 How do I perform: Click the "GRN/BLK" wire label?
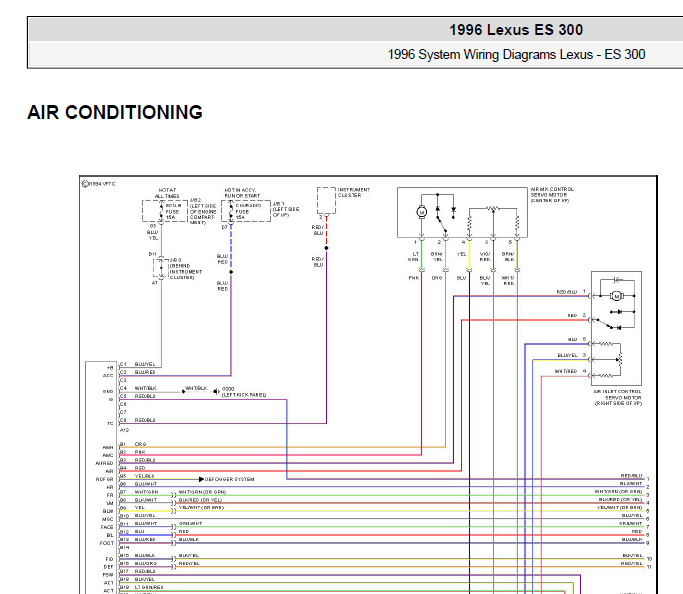click(508, 256)
